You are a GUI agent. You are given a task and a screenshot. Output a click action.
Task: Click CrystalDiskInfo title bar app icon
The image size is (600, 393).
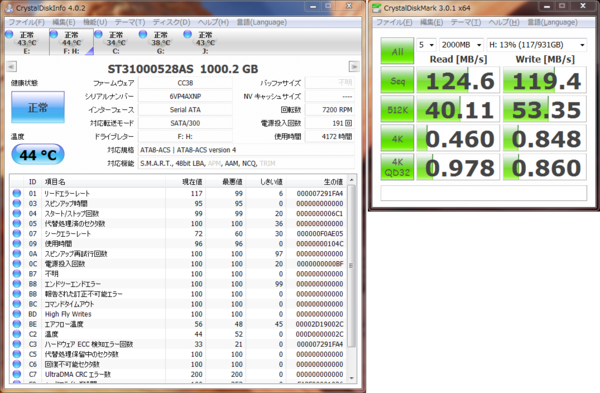click(9, 8)
